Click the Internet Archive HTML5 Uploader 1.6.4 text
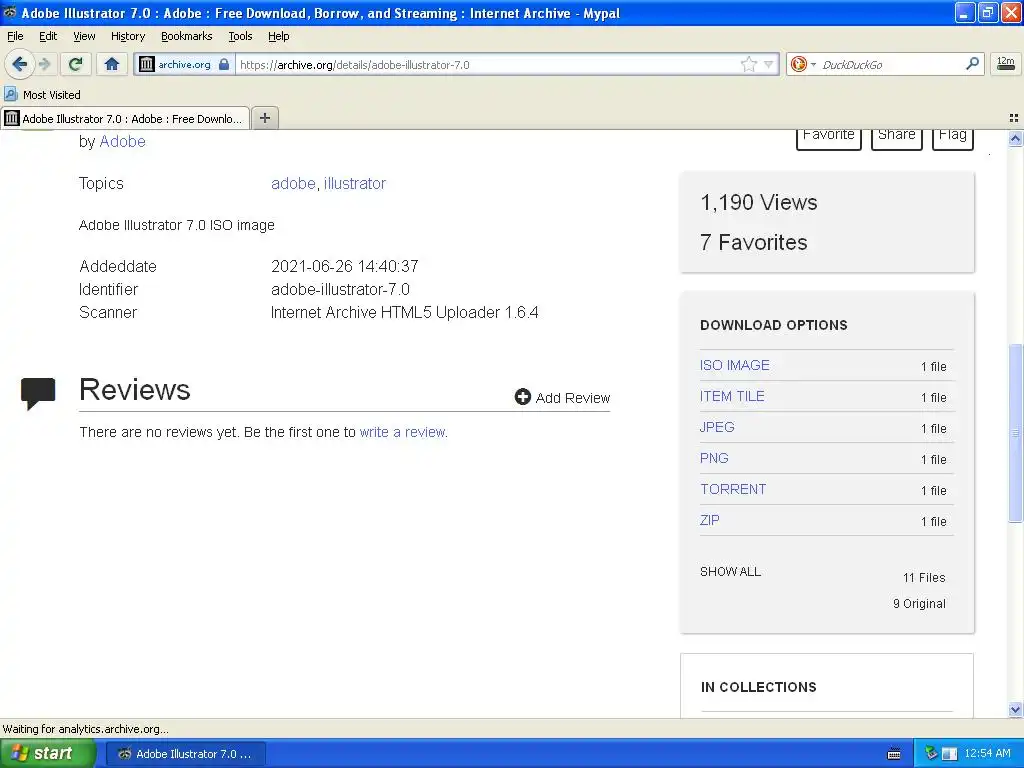 click(404, 312)
